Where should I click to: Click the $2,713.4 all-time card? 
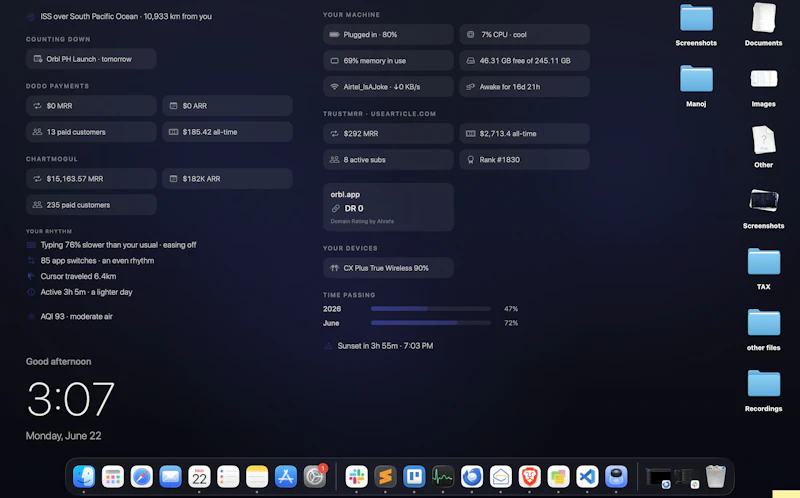click(524, 133)
